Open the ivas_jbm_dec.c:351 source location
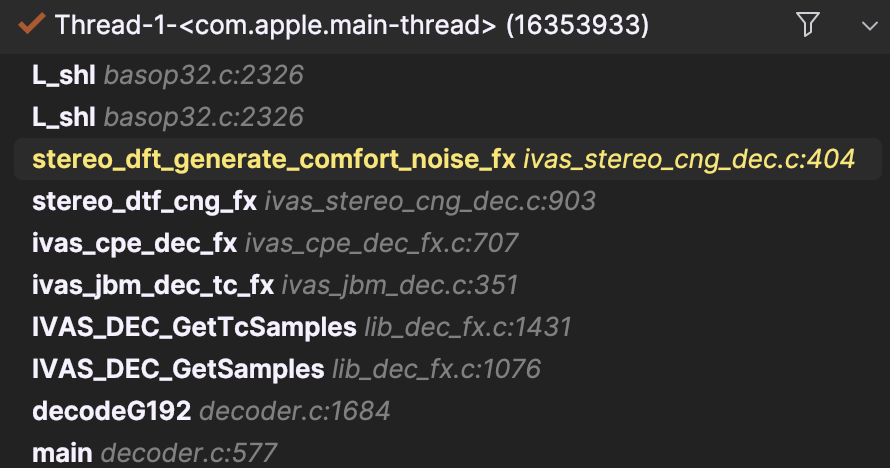The width and height of the screenshot is (890, 468). click(400, 285)
